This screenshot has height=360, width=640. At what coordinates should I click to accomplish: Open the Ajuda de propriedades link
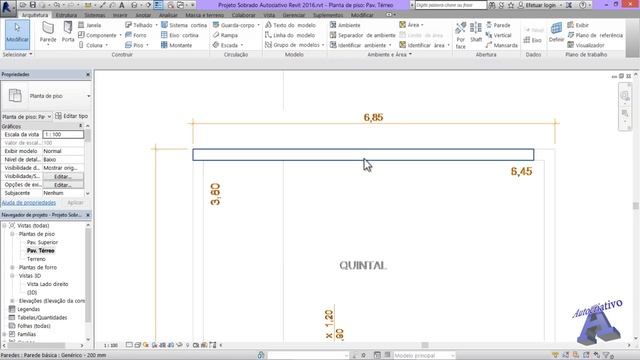tap(29, 202)
